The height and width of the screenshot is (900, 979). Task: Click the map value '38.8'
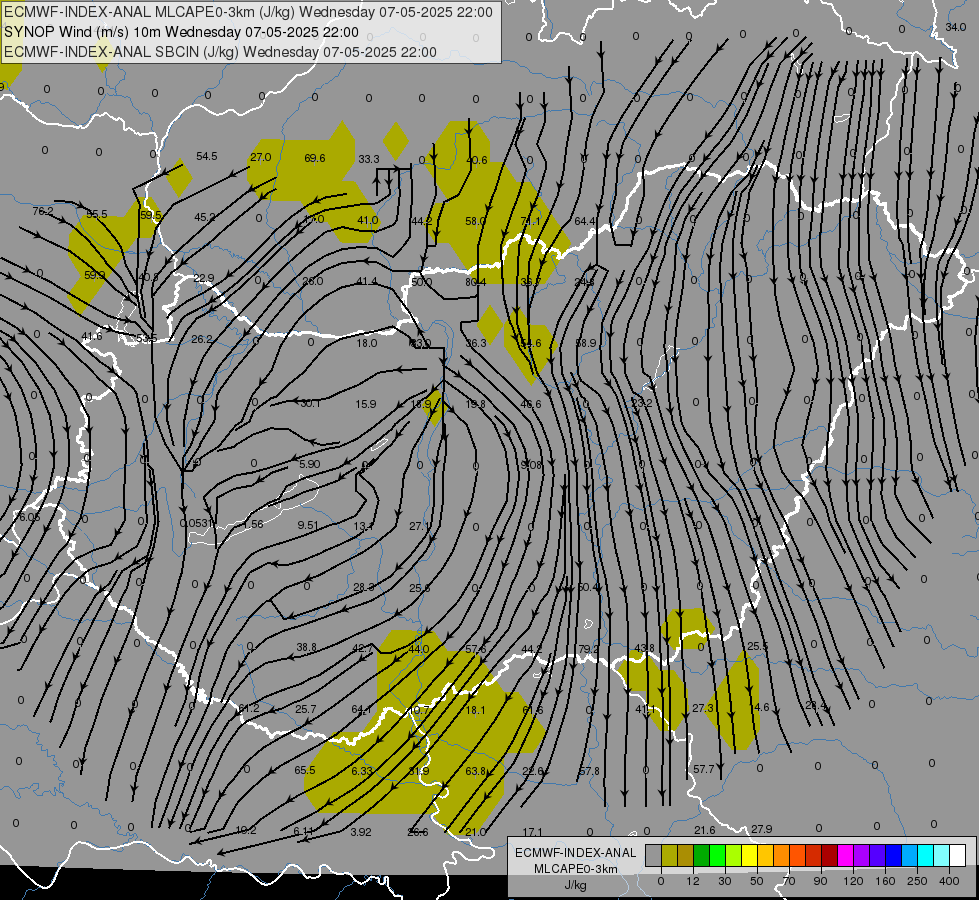click(x=307, y=648)
